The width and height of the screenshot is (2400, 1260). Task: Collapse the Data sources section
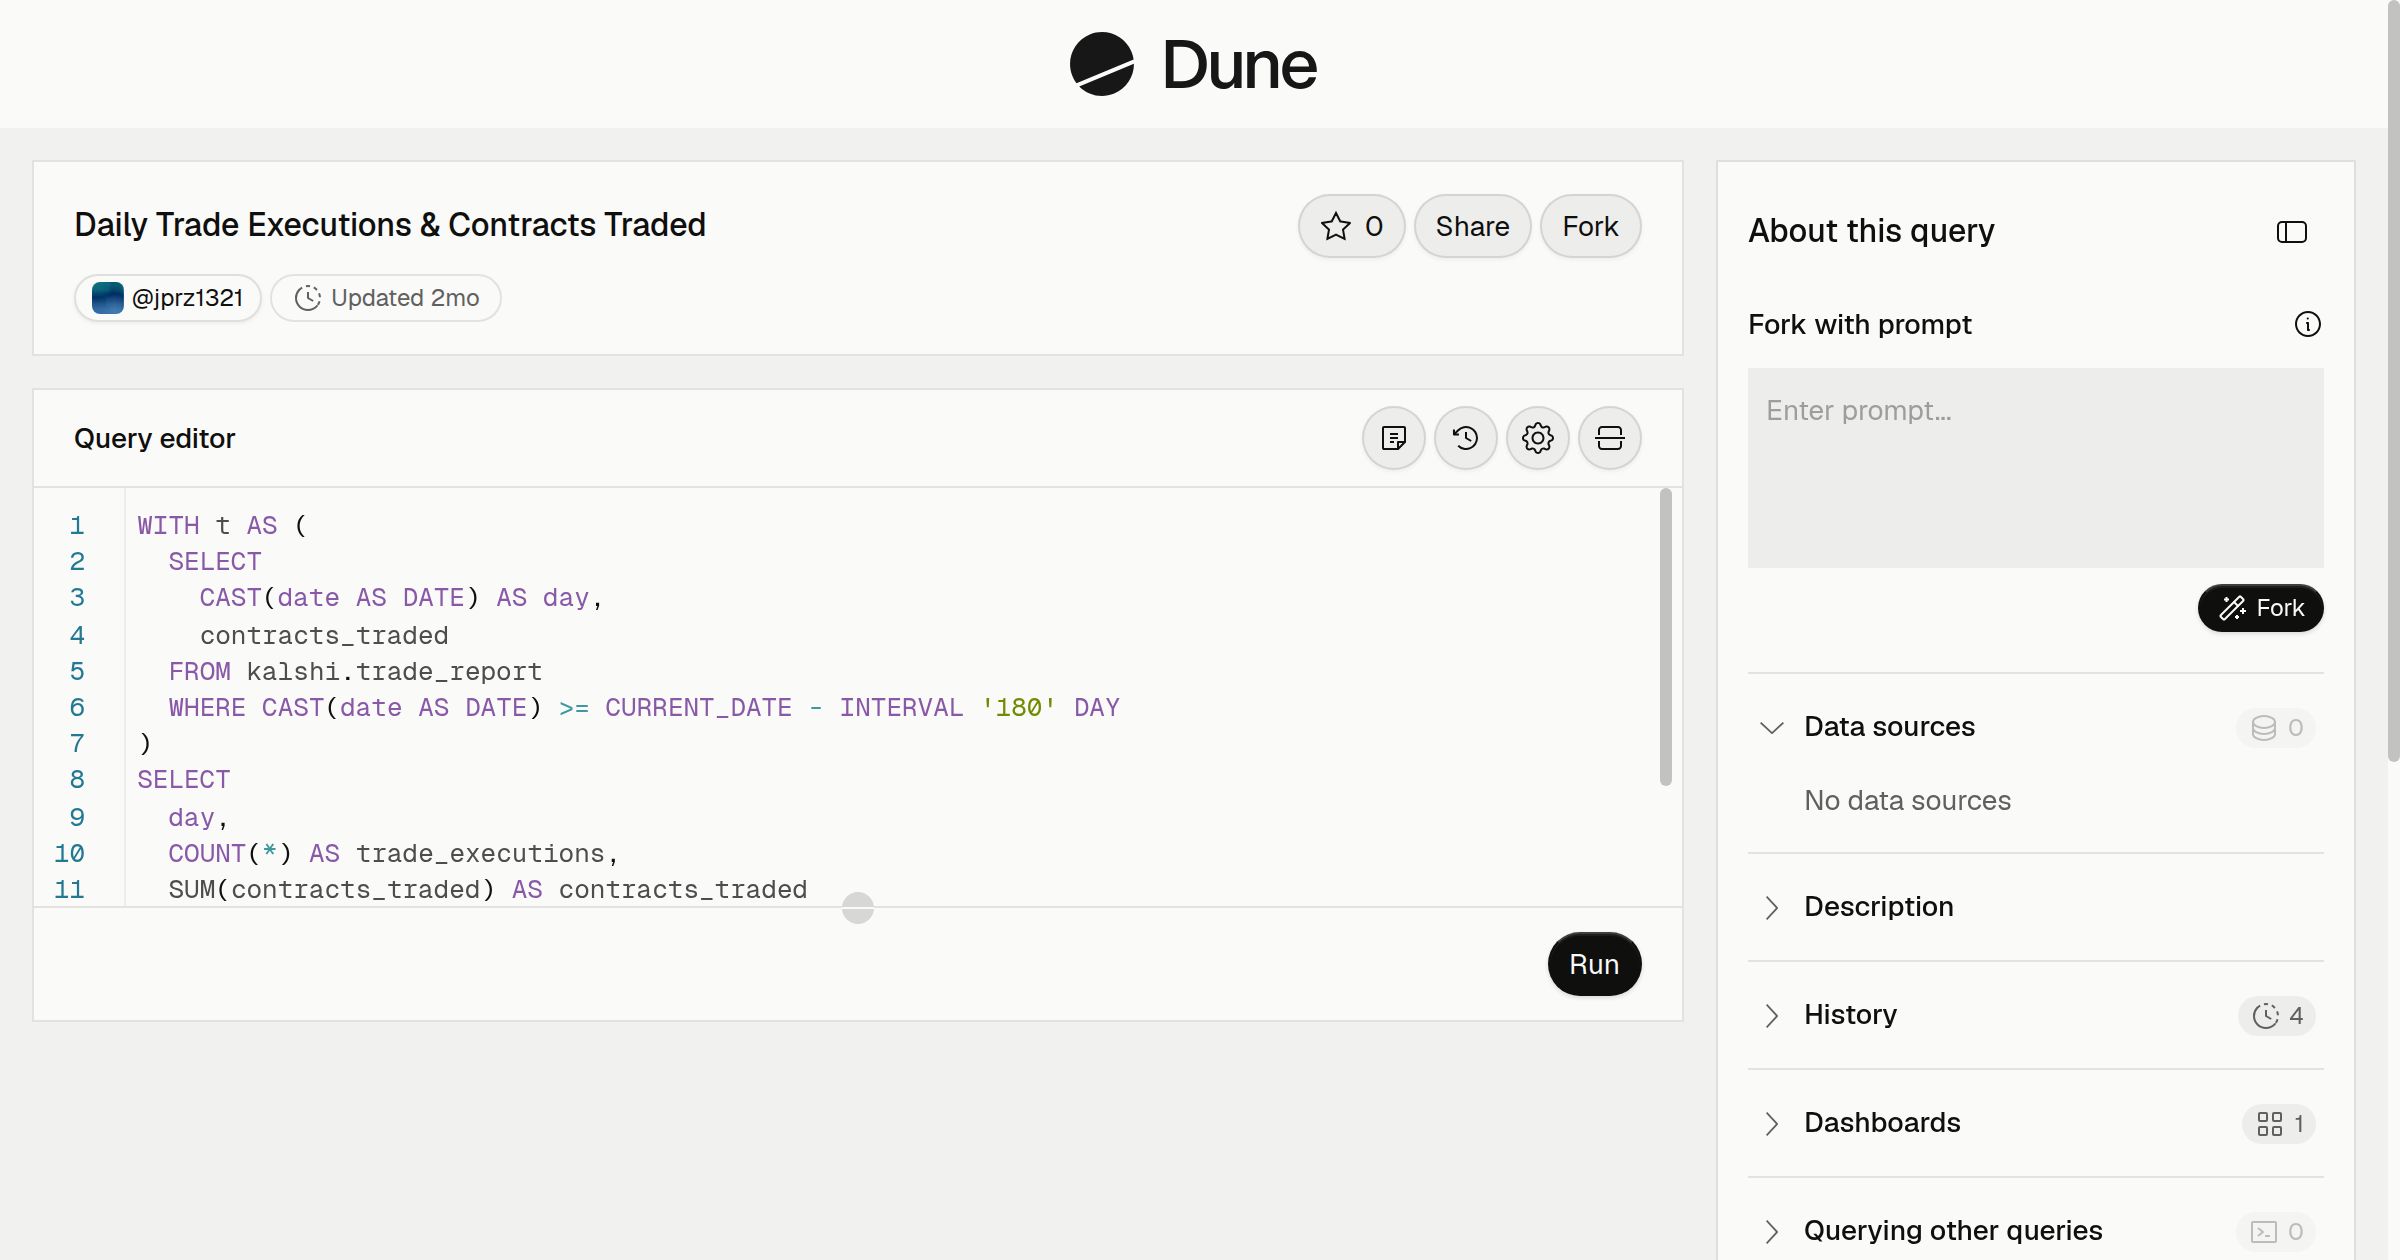pos(2035,727)
